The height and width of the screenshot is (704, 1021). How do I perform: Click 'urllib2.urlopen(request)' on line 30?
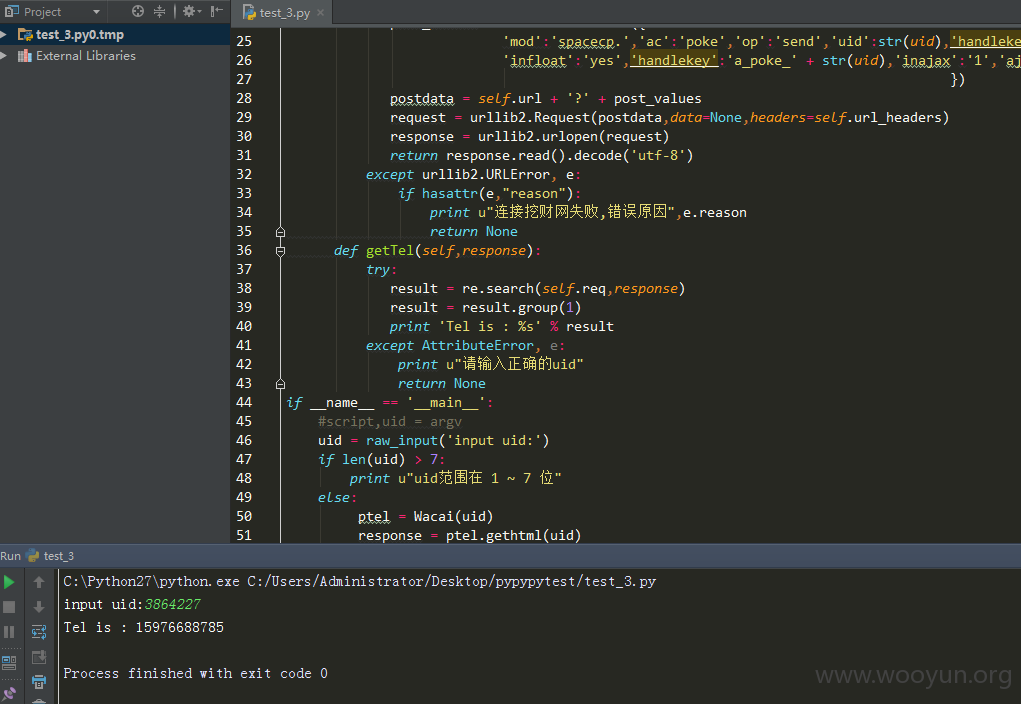coord(573,137)
